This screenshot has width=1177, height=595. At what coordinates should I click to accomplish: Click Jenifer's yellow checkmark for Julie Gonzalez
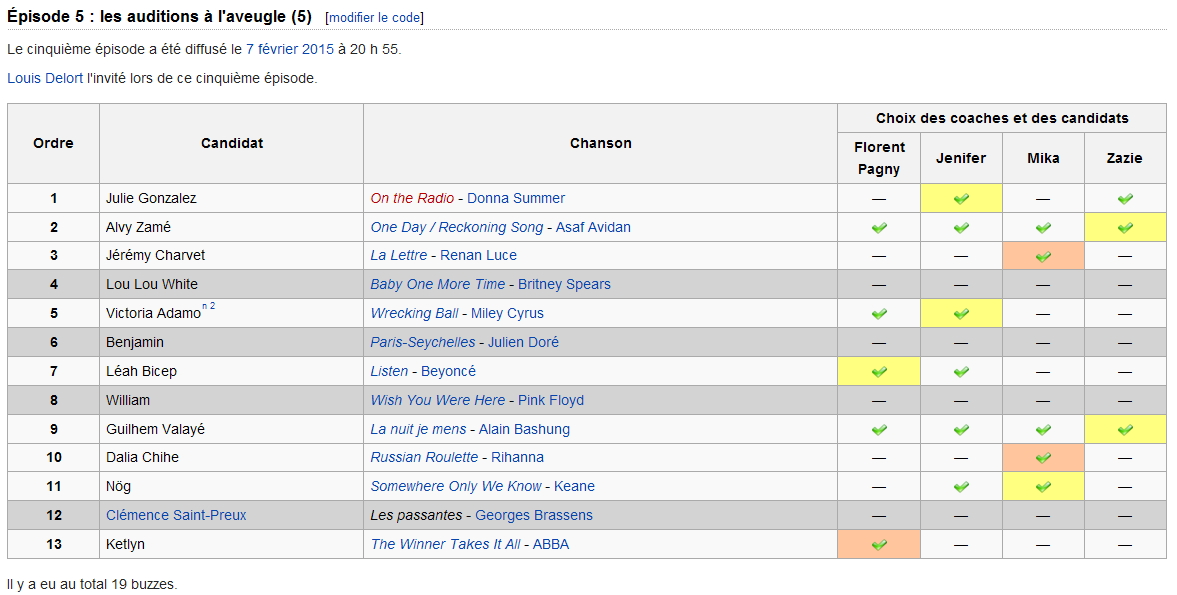tap(961, 199)
